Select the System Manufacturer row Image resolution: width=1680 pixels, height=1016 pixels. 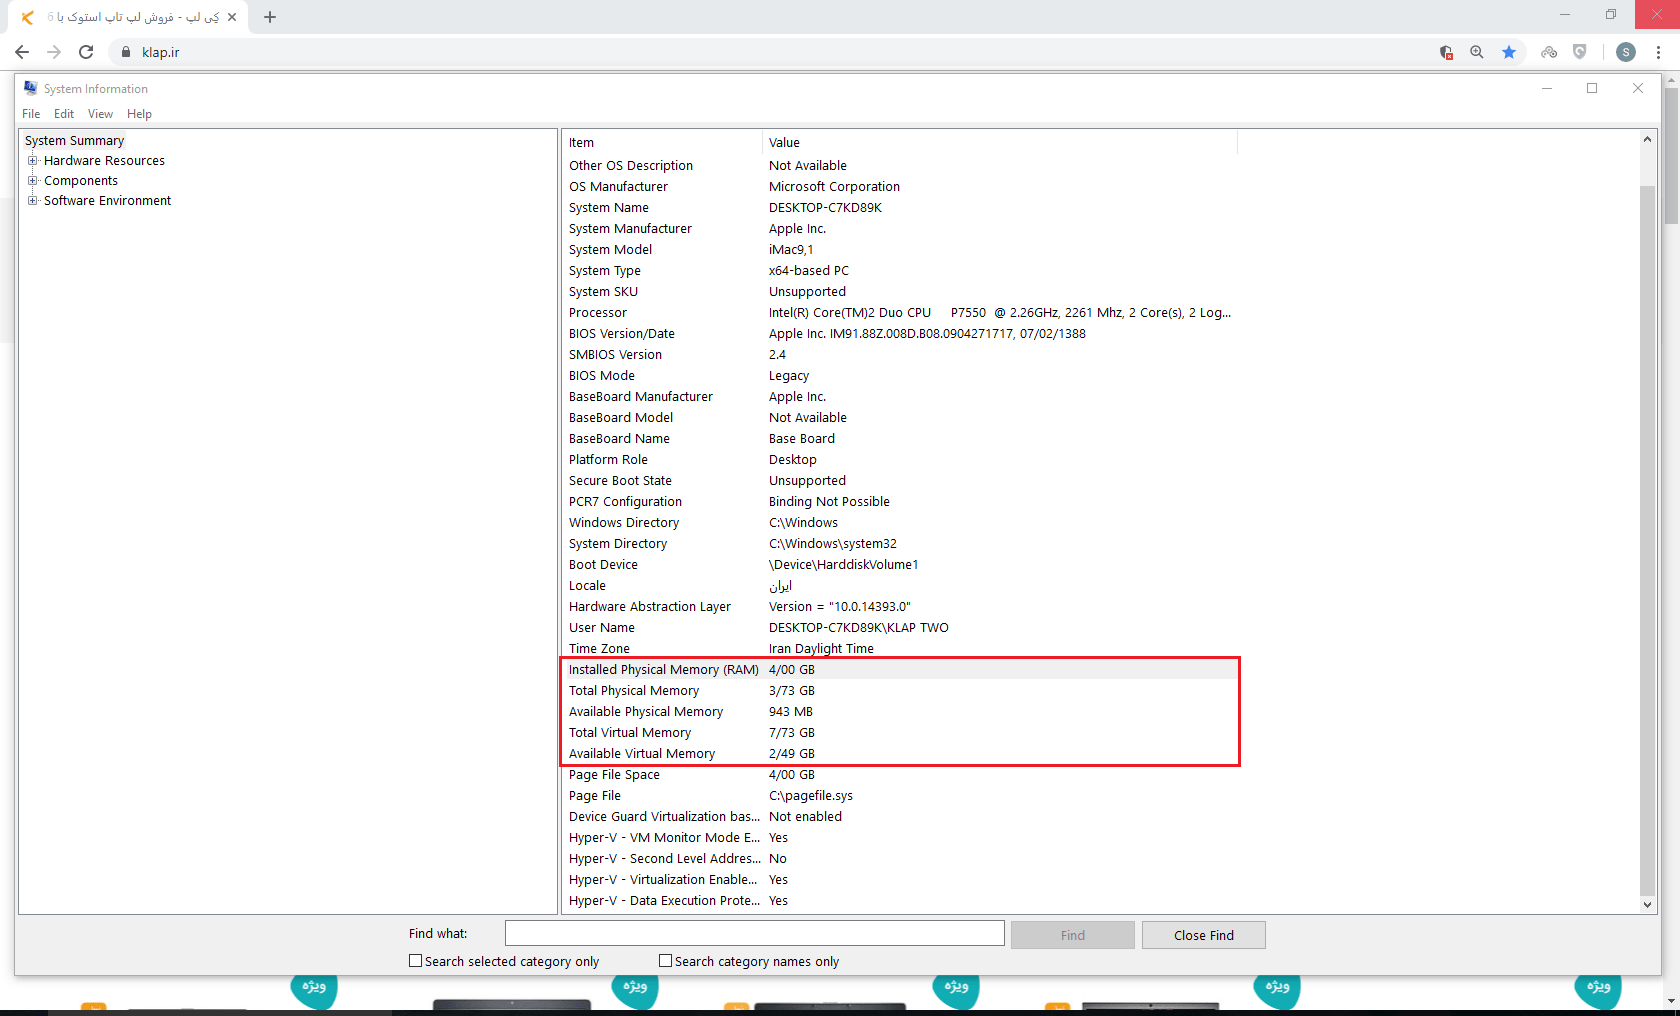(x=900, y=229)
